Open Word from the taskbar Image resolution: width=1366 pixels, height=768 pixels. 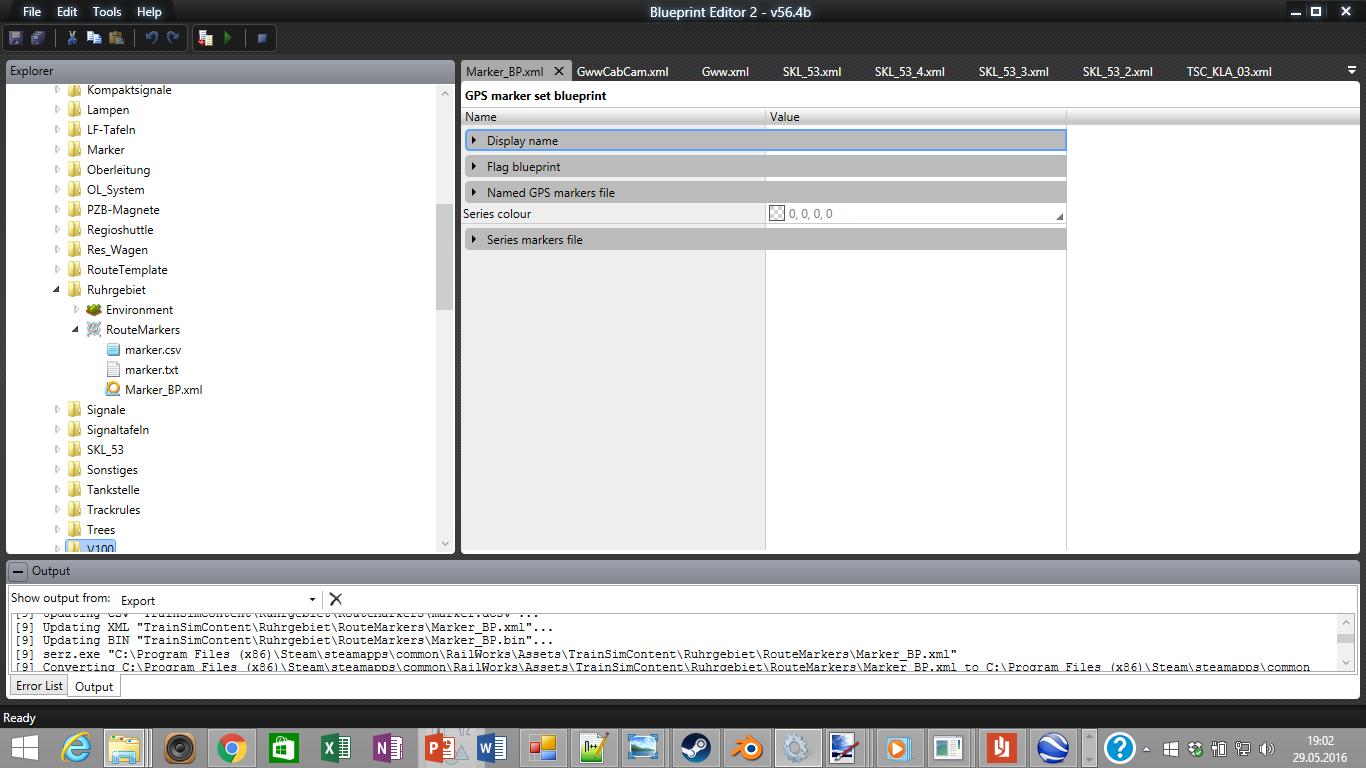[x=491, y=747]
